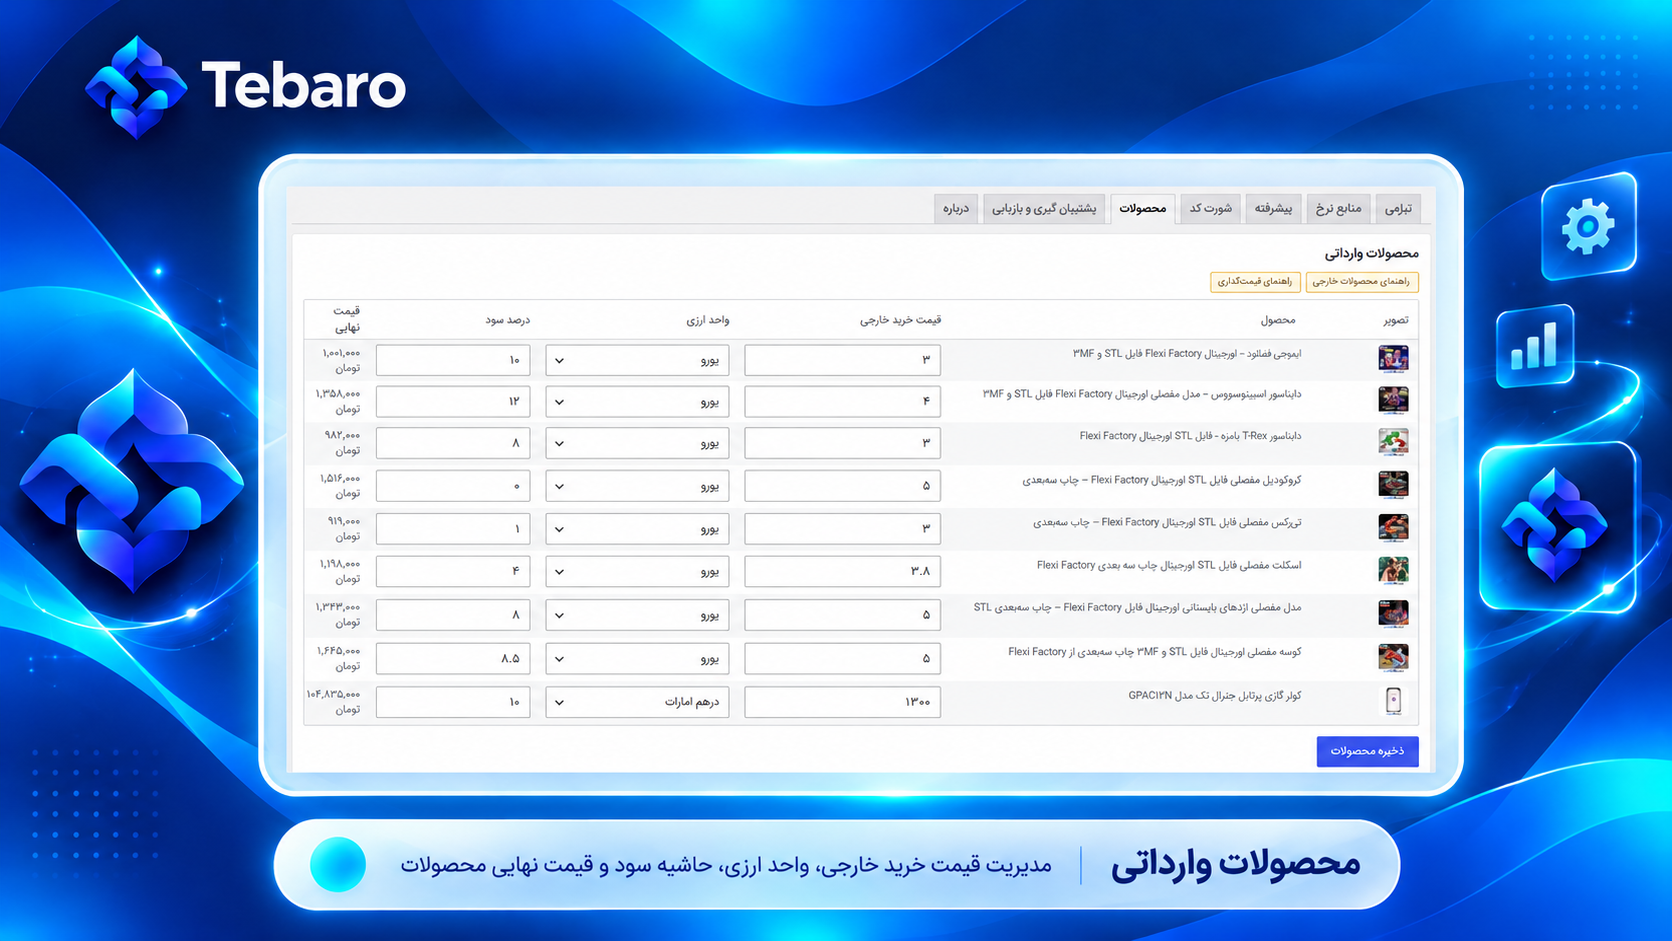This screenshot has width=1672, height=941.
Task: Click profit percent field of the Spinosaurus row
Action: 453,402
